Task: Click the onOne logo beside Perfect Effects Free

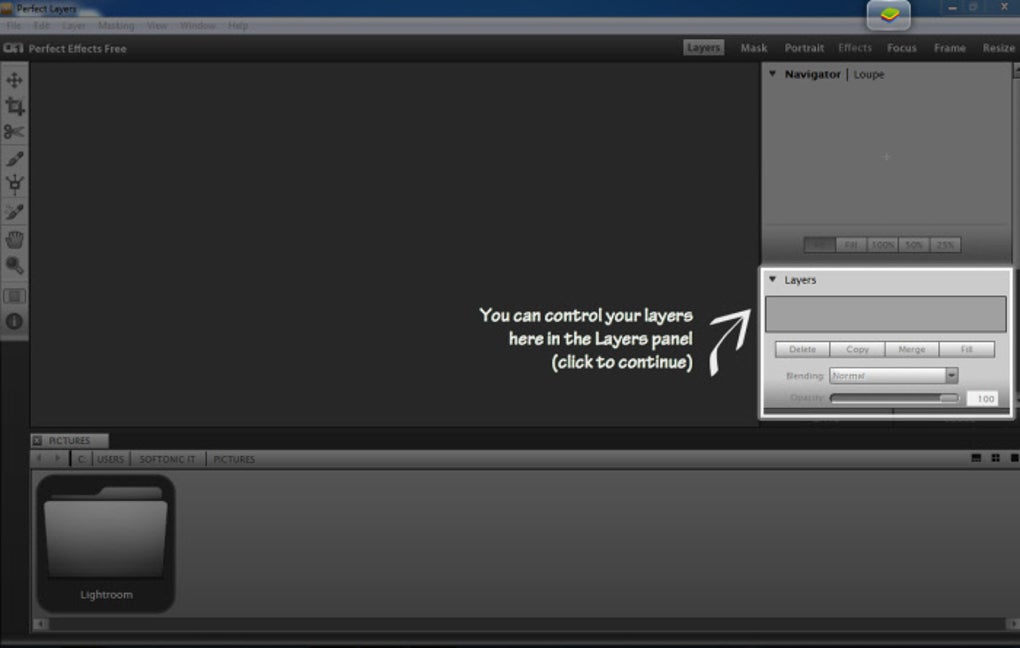Action: click(13, 48)
